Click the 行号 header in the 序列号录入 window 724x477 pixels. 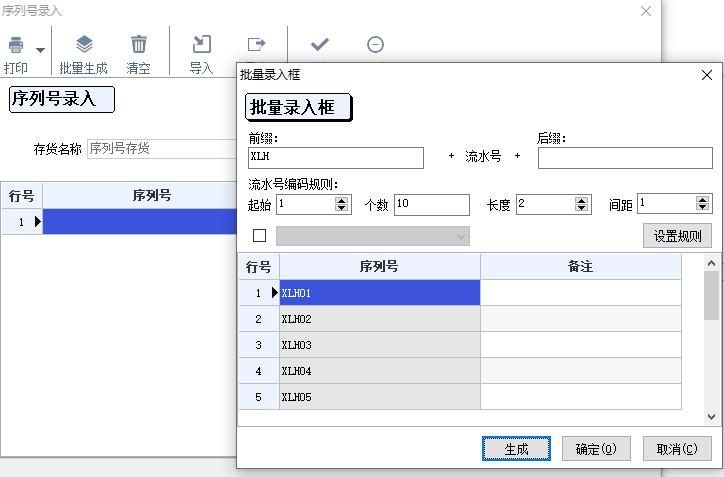point(21,195)
